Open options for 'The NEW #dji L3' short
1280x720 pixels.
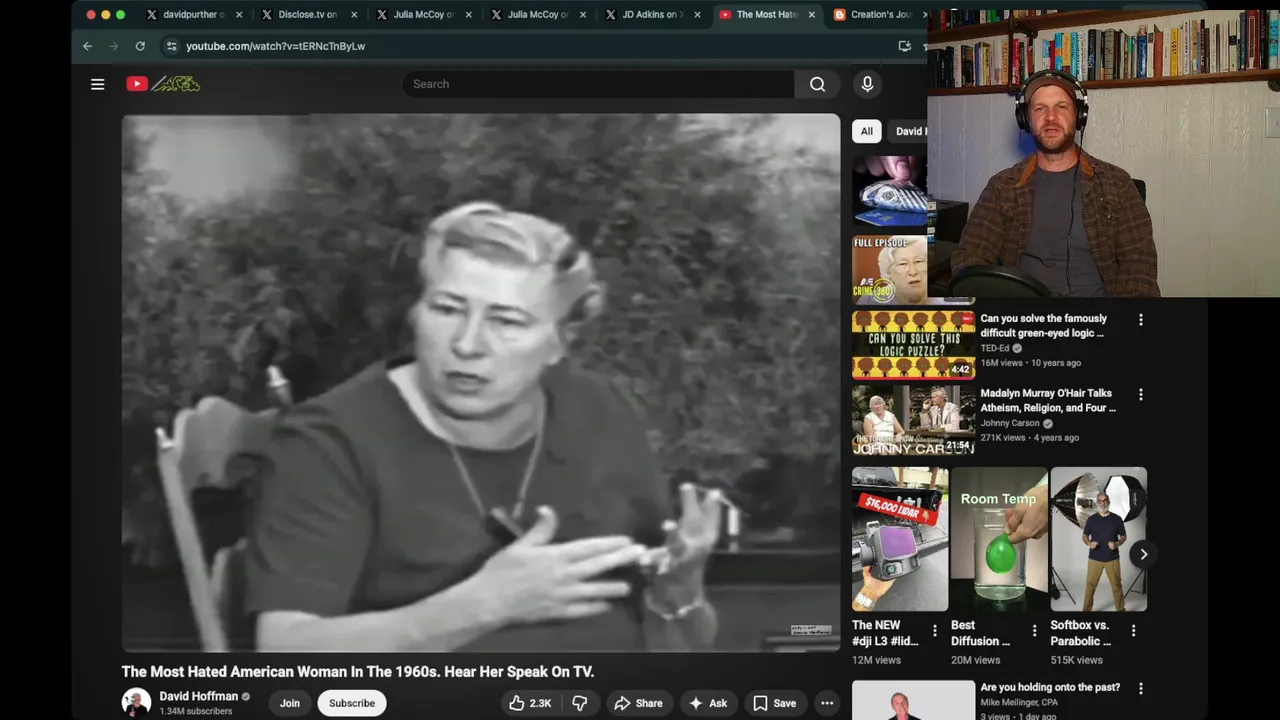[x=935, y=631]
